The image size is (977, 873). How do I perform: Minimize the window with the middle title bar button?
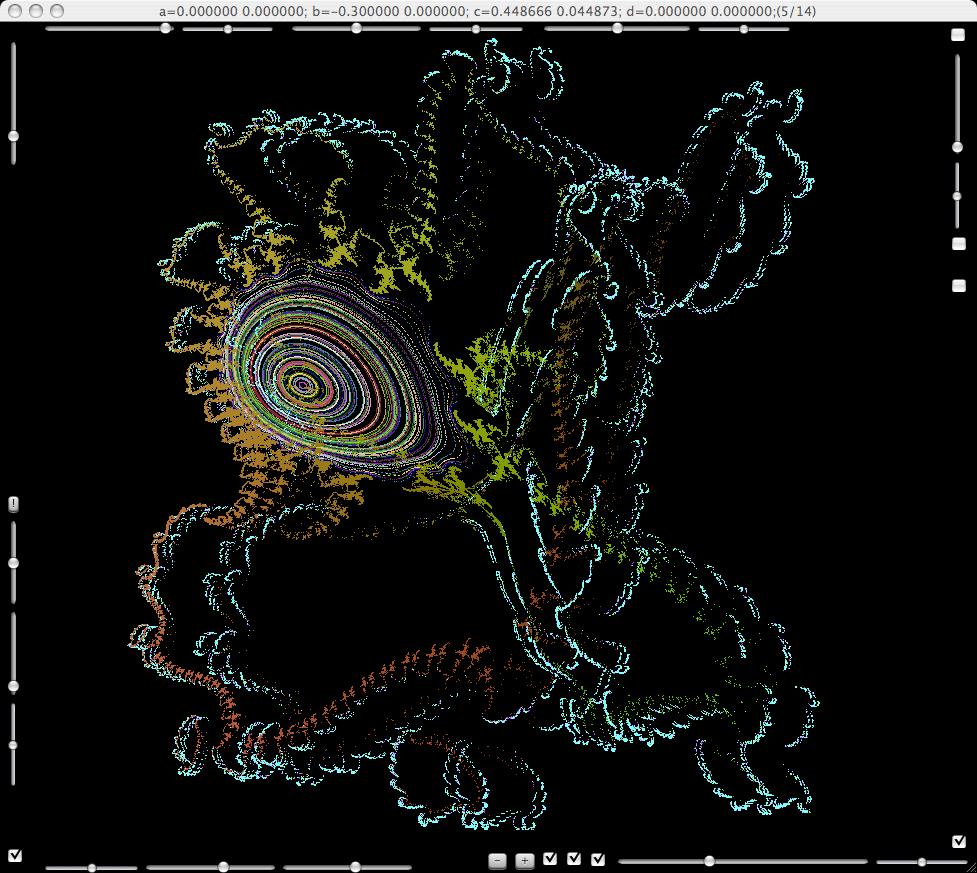pos(36,11)
